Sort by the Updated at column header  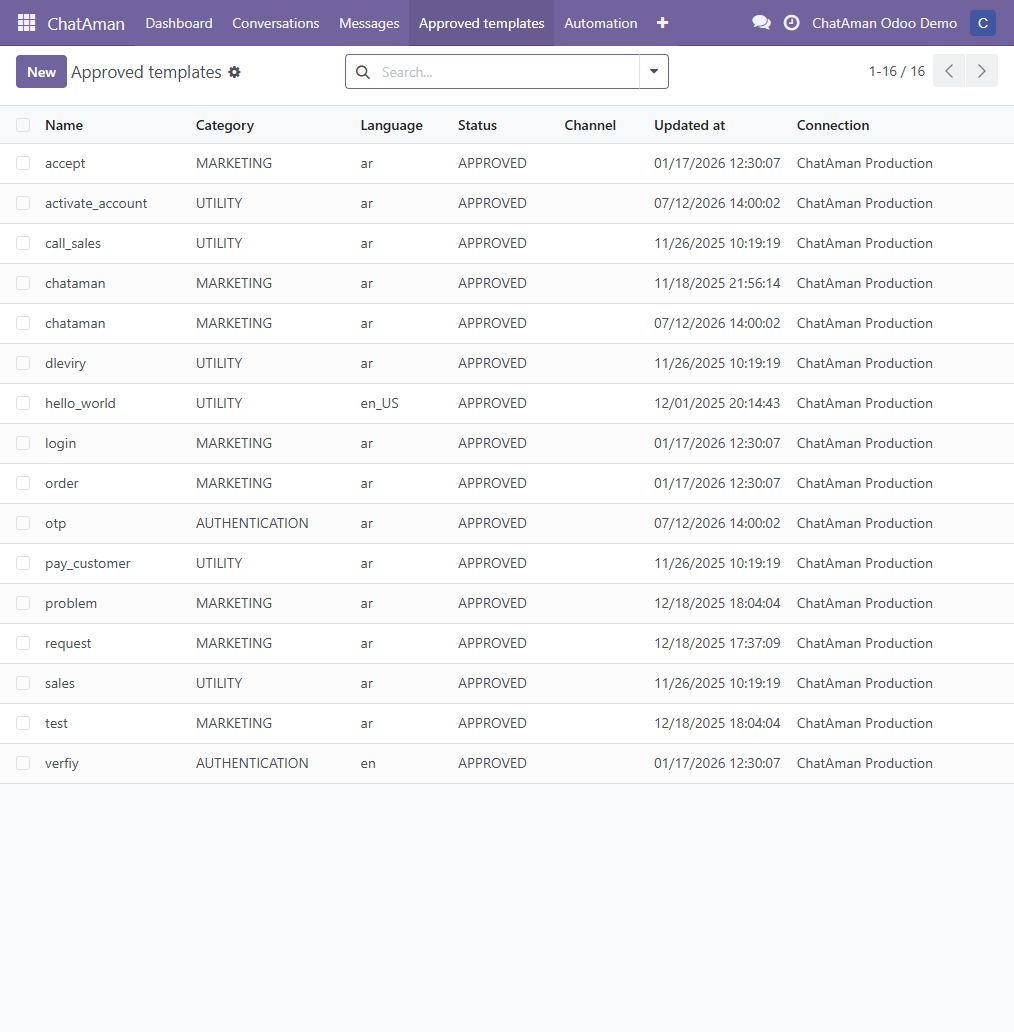click(690, 125)
